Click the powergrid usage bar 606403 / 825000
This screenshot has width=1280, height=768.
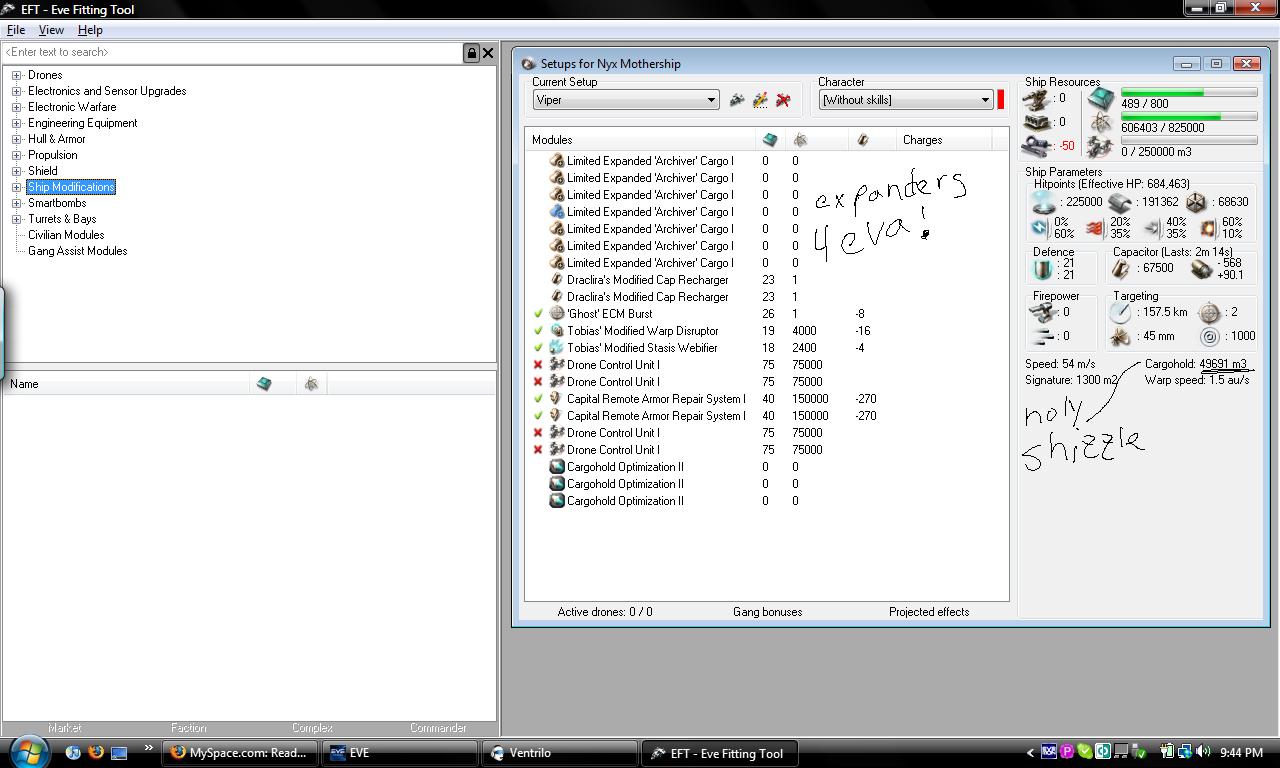[x=1189, y=117]
